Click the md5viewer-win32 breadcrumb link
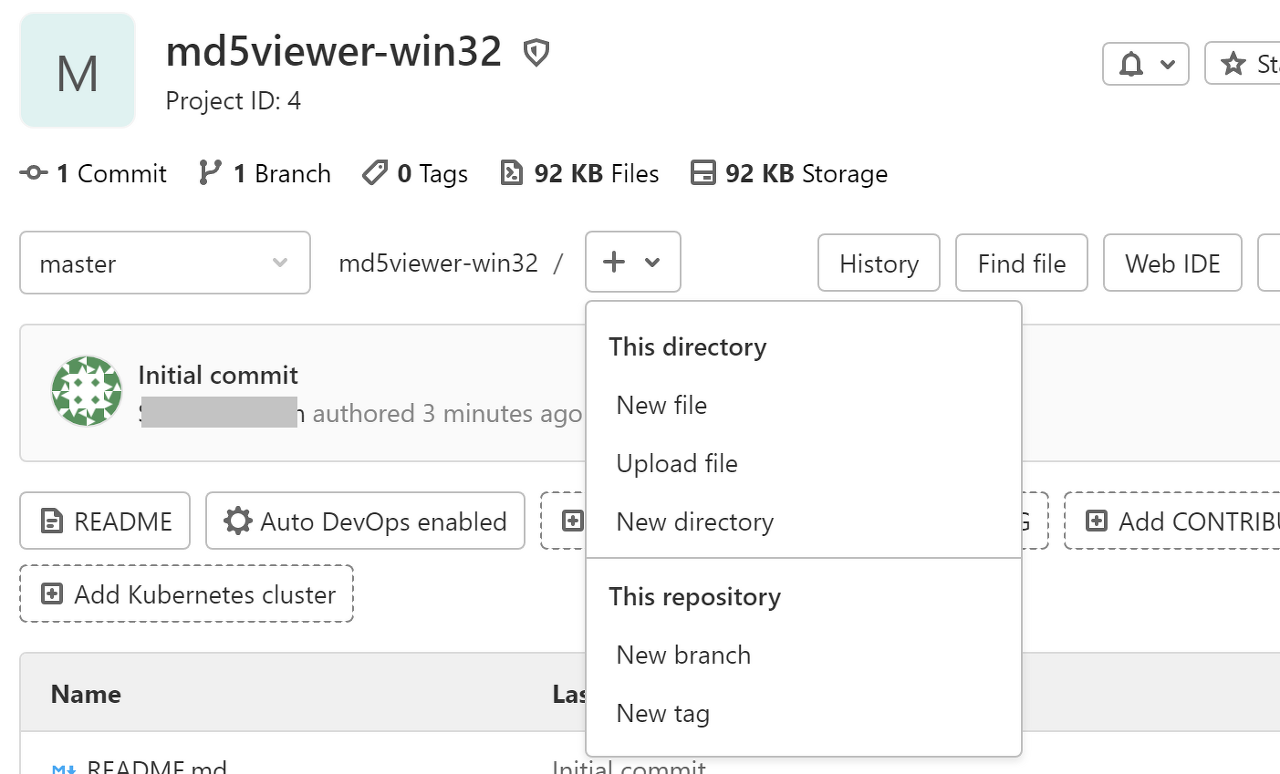 (x=438, y=263)
